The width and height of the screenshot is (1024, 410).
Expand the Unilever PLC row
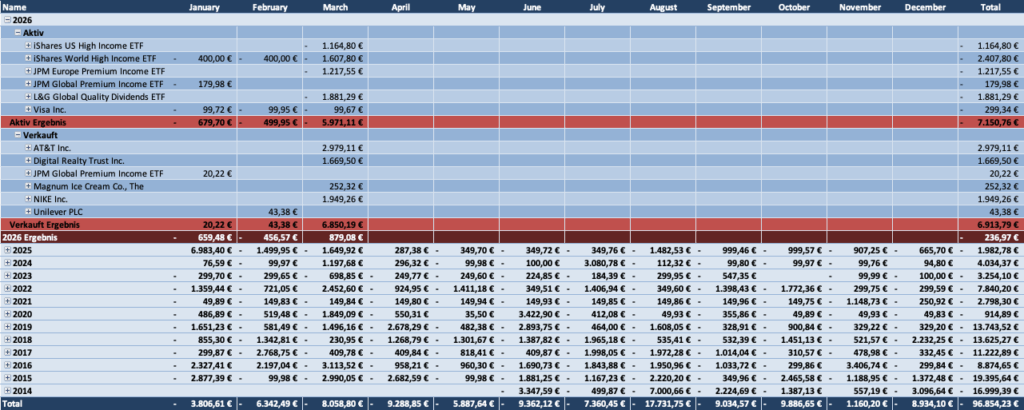pos(28,211)
